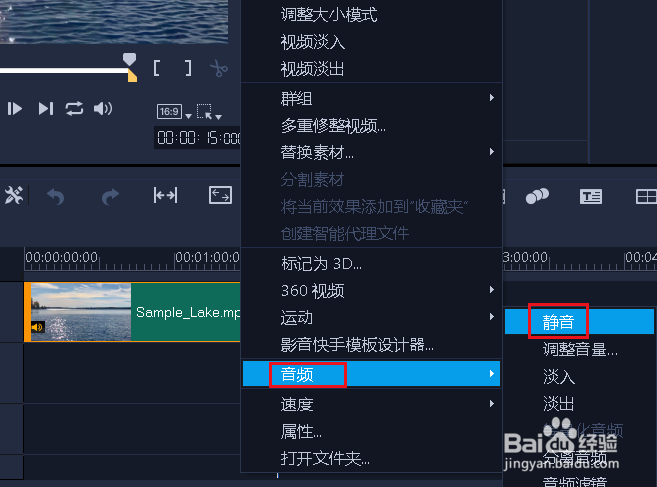Click the scissors split clip icon

pyautogui.click(x=219, y=68)
